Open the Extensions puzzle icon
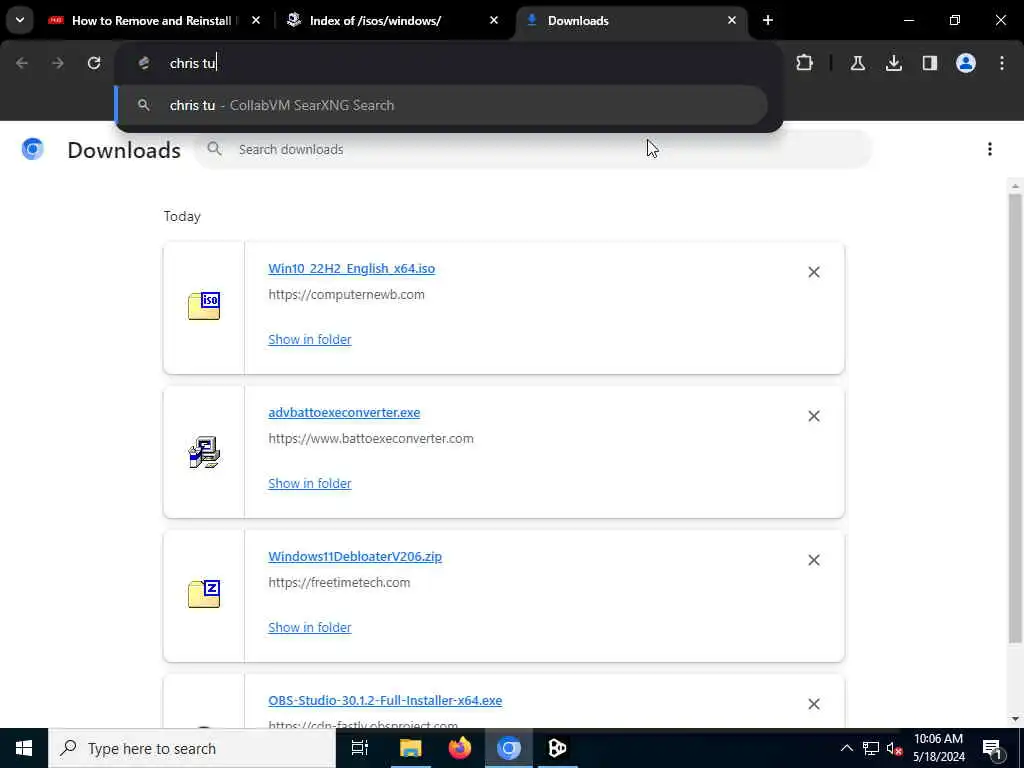 coord(805,63)
